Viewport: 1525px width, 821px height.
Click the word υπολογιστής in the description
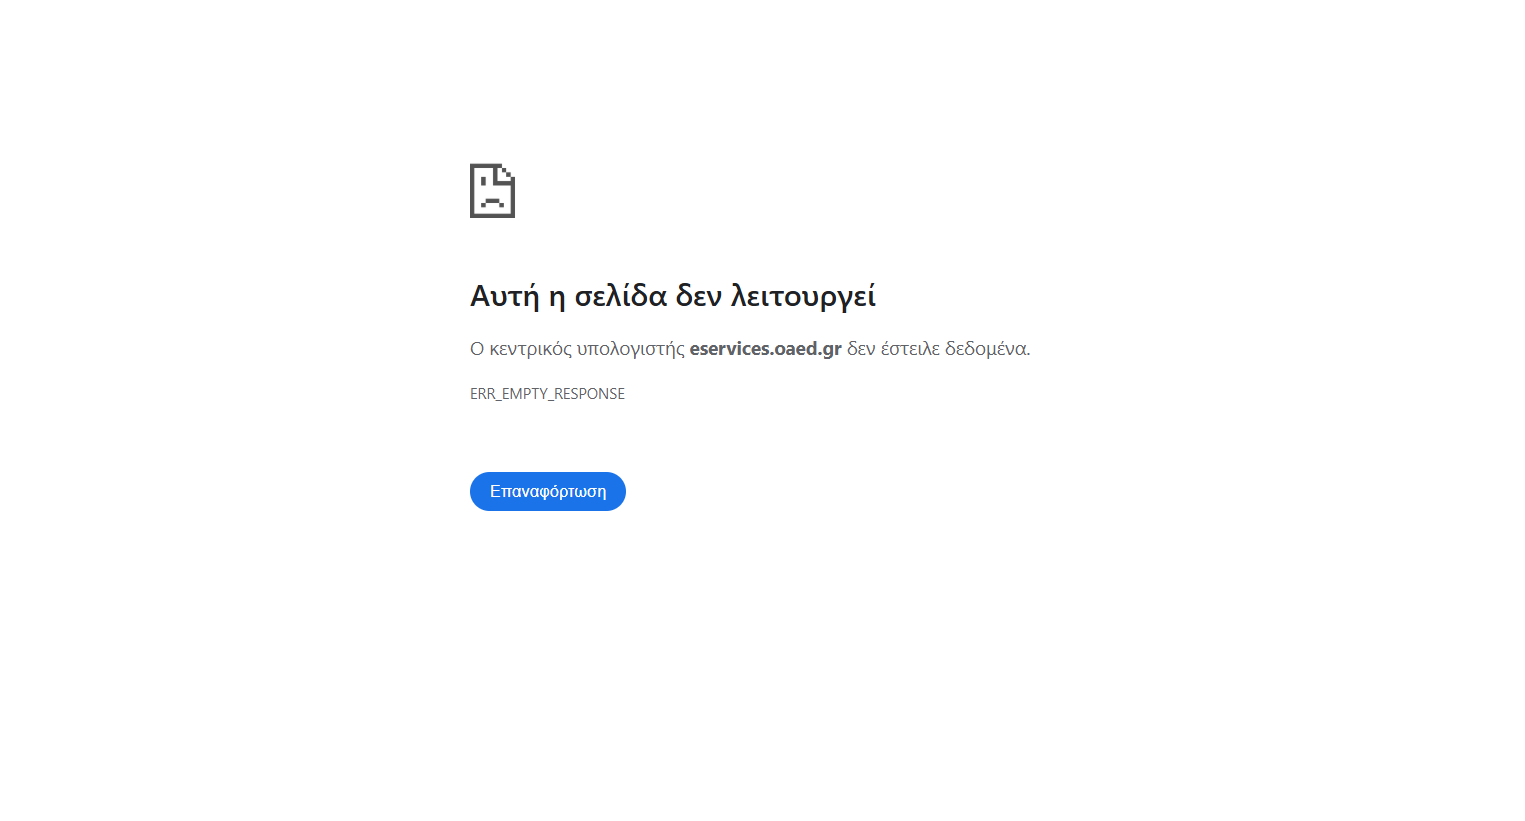pos(630,349)
